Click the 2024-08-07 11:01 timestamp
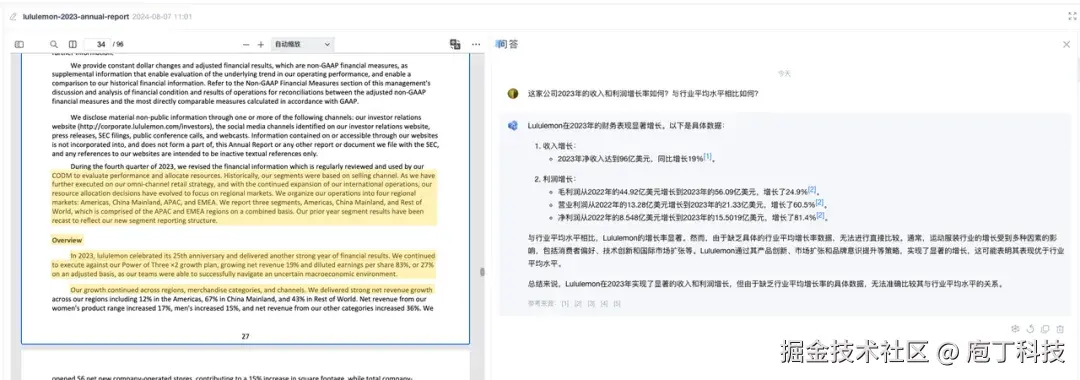Screen dimensions: 1080x380 coord(162,17)
